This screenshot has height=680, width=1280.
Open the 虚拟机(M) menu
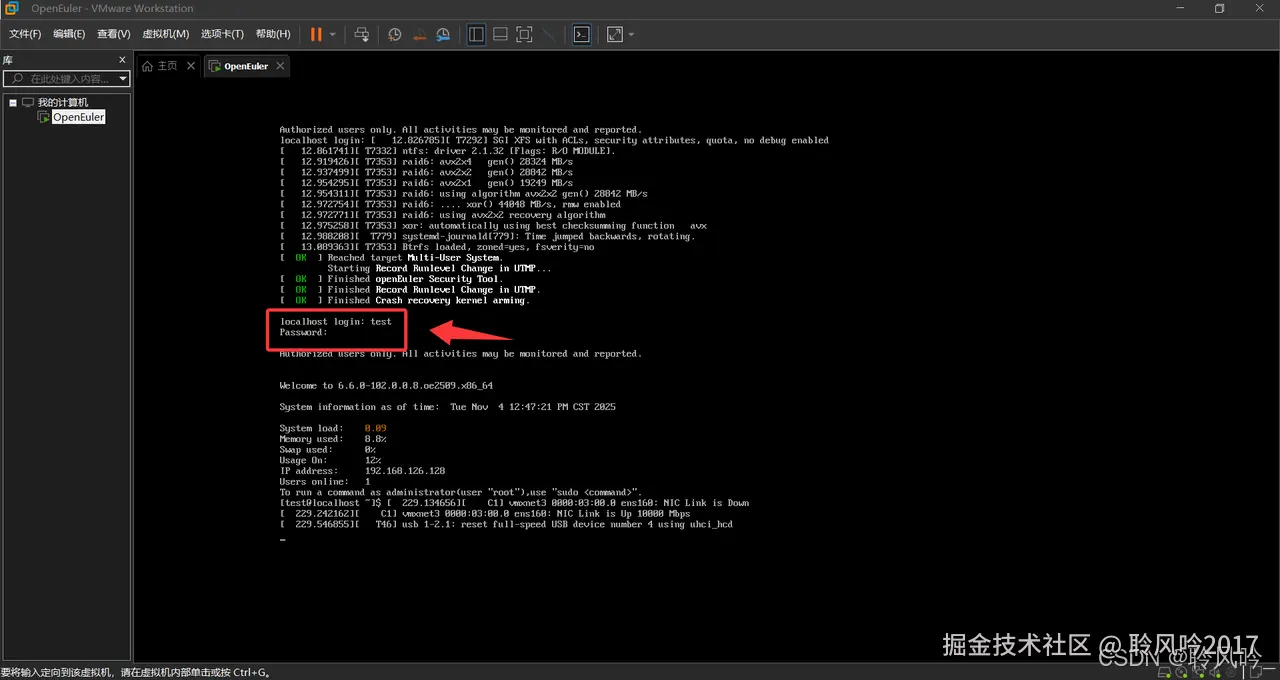click(x=165, y=34)
